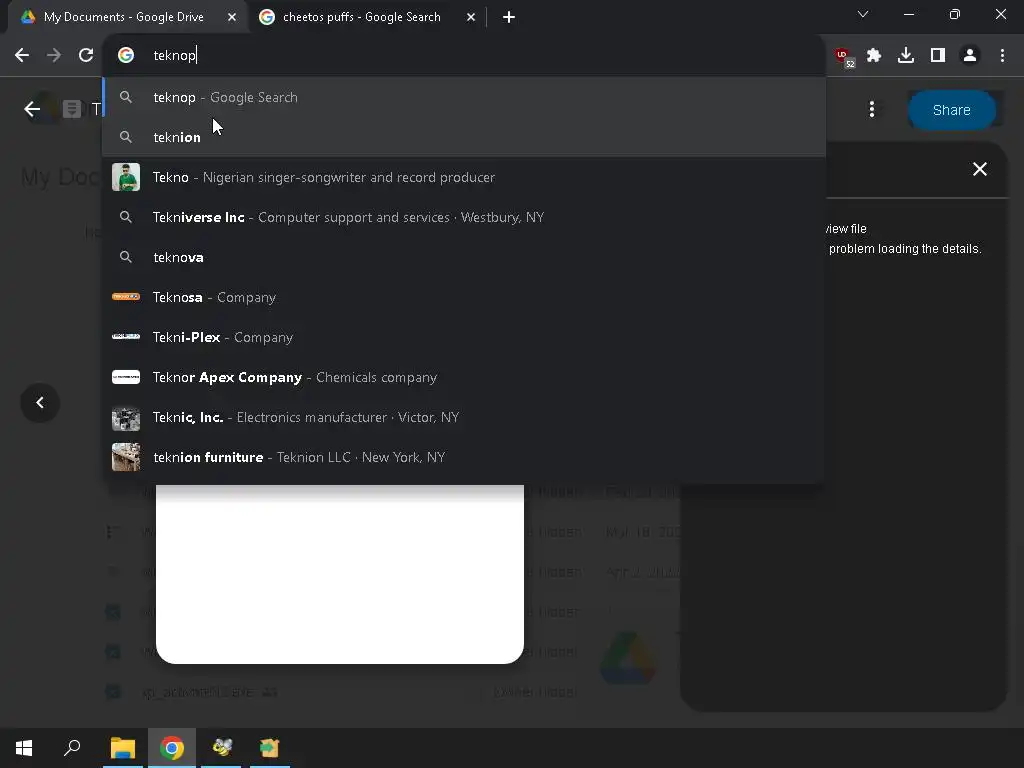This screenshot has height=768, width=1024.
Task: Select the Teknor Apex Company suggestion
Action: click(464, 377)
